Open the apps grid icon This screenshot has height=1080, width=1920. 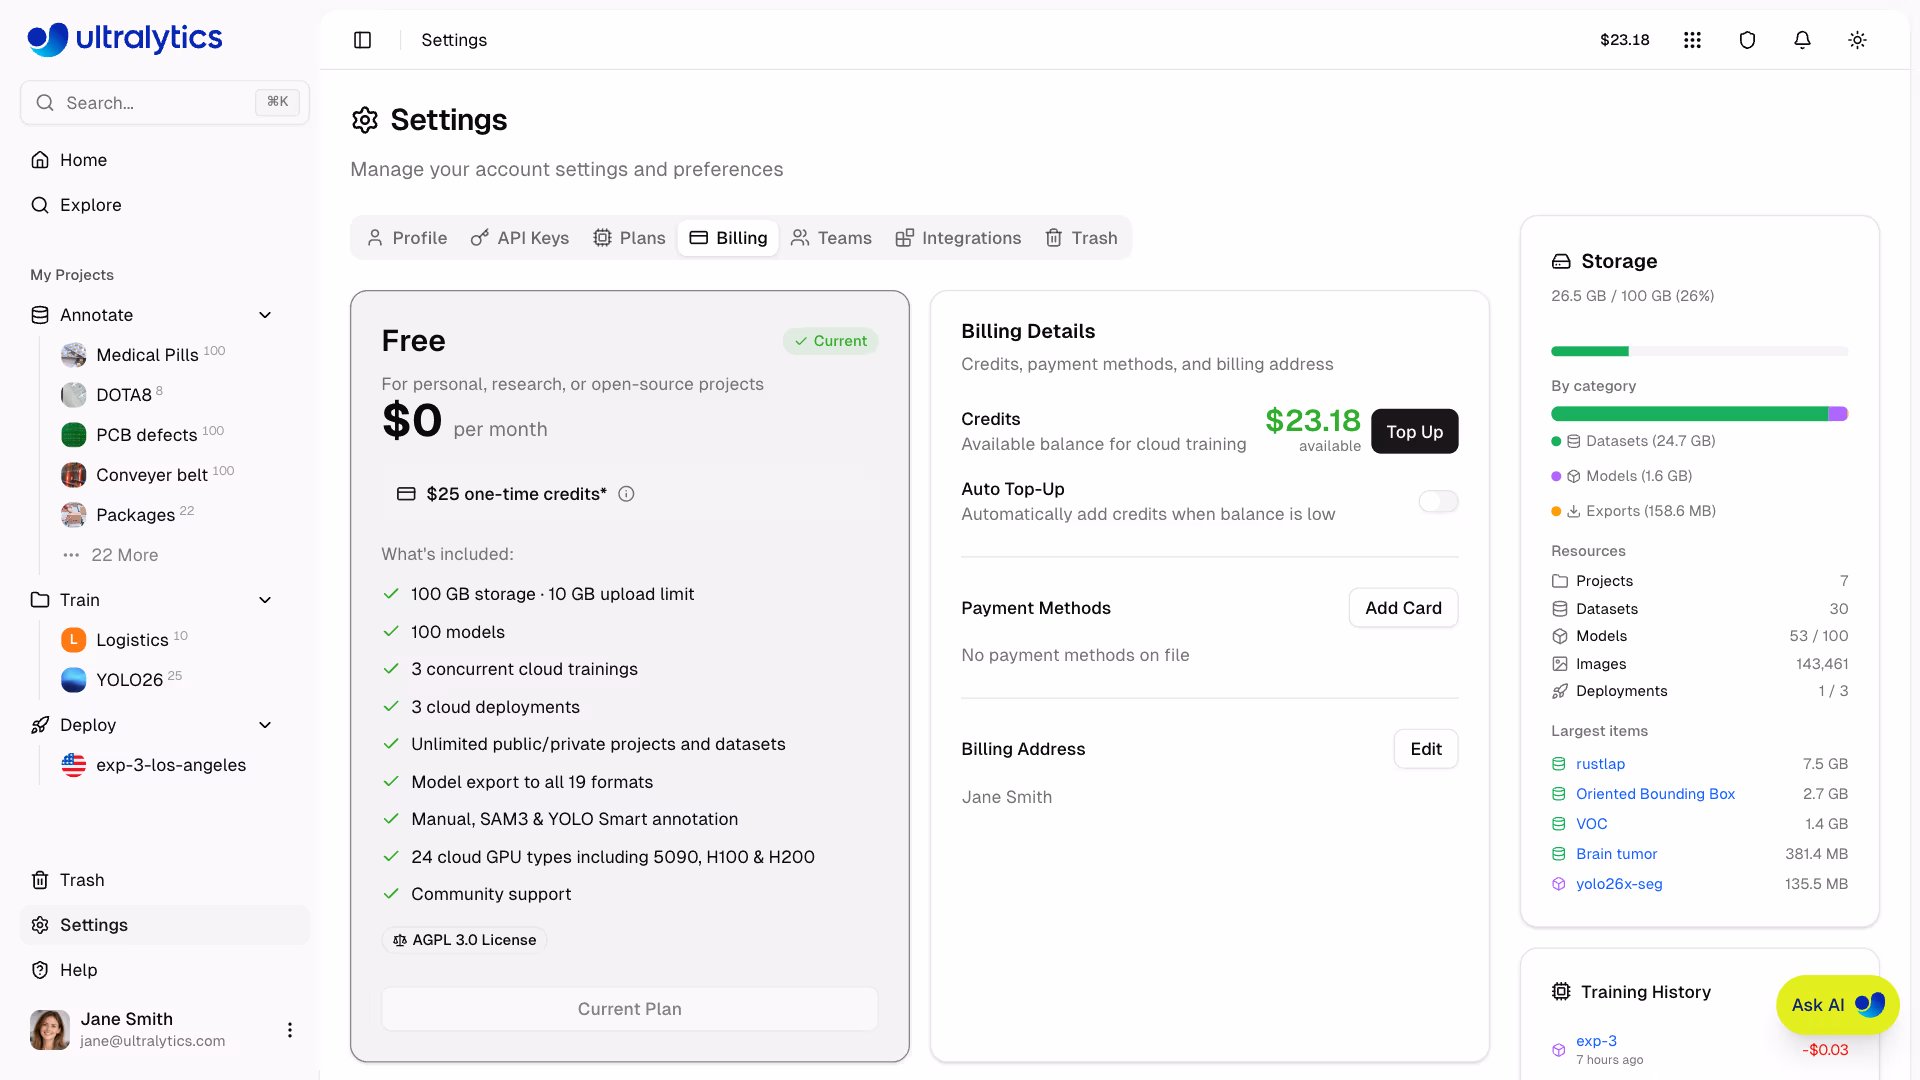coord(1692,40)
